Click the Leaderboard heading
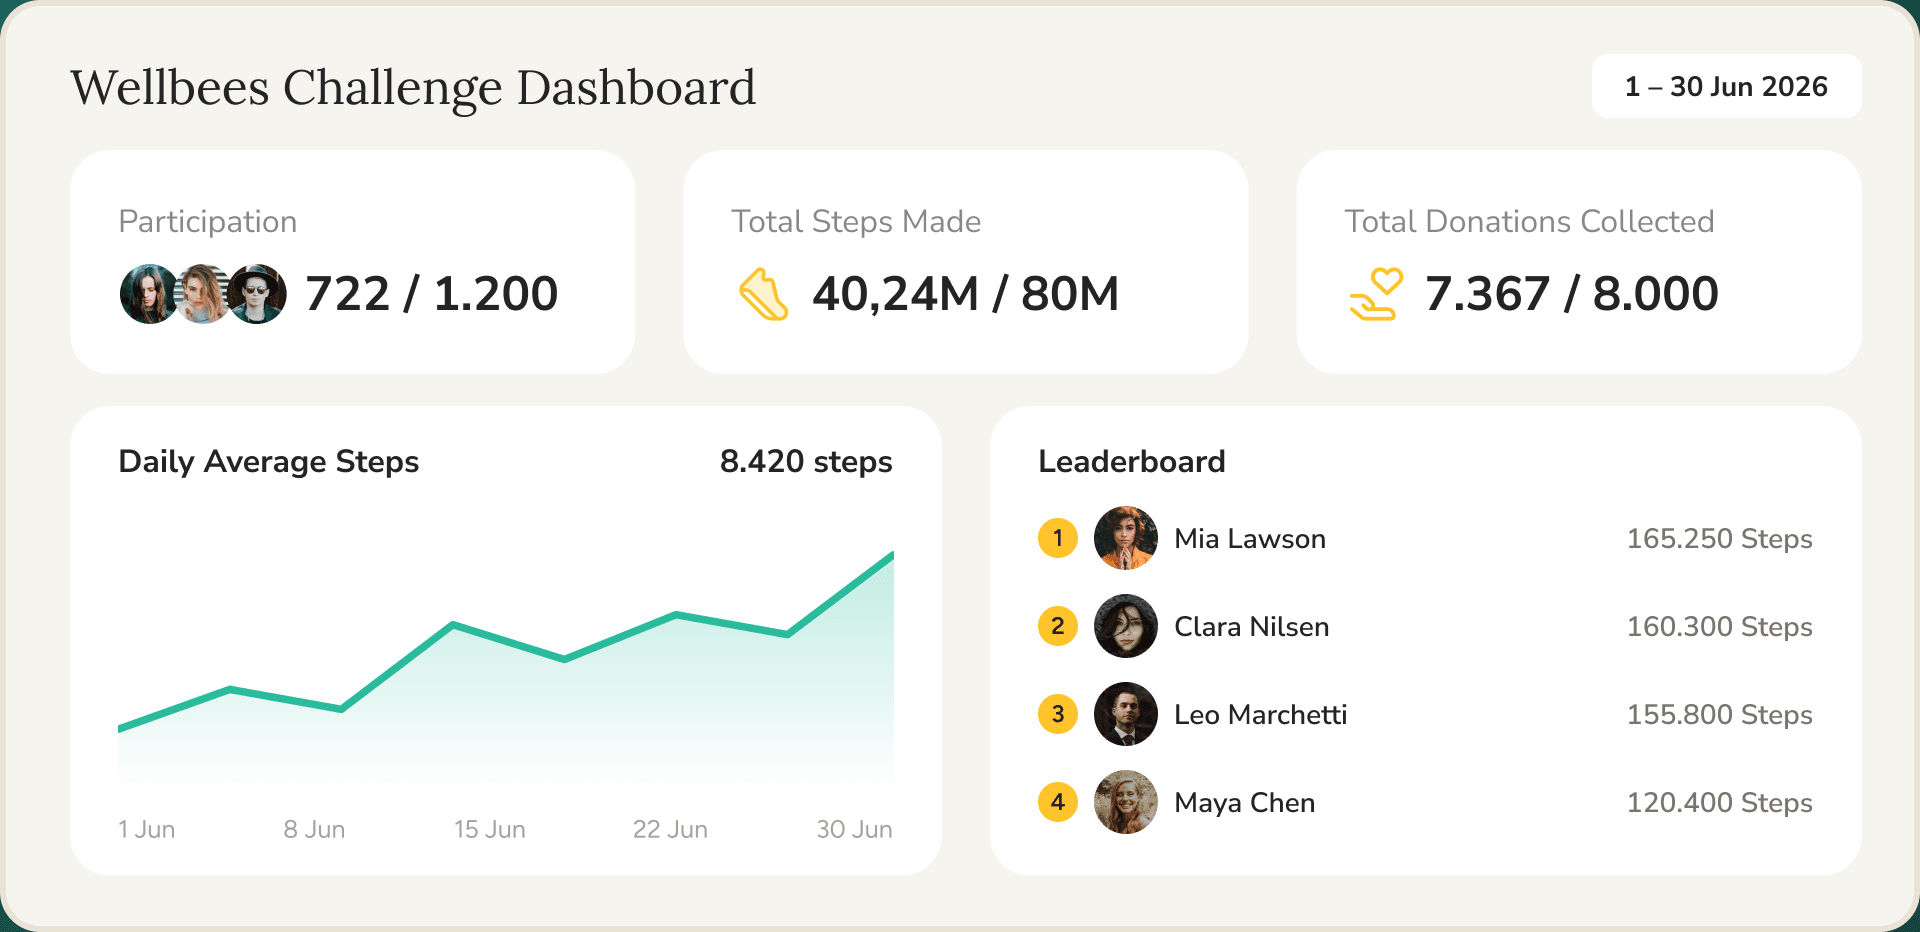This screenshot has width=1920, height=932. [1132, 462]
